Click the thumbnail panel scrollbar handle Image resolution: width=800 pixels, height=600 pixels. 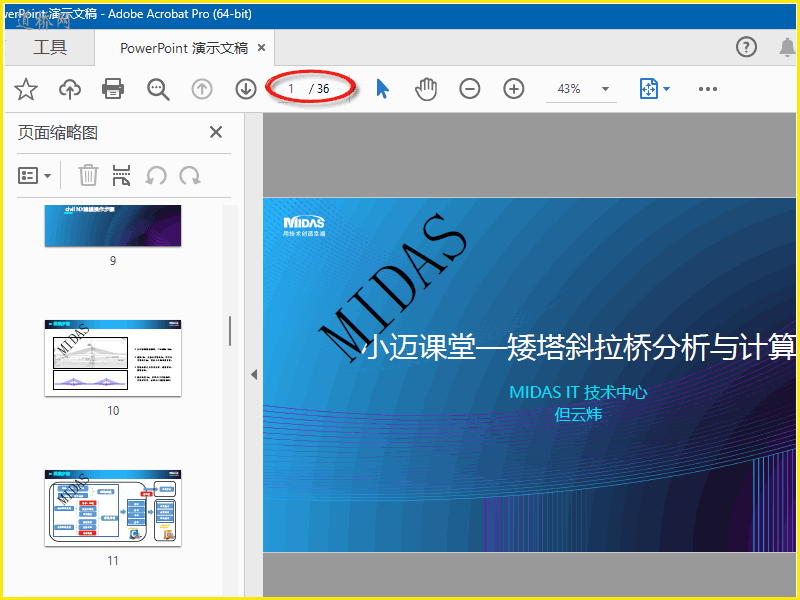pos(230,331)
